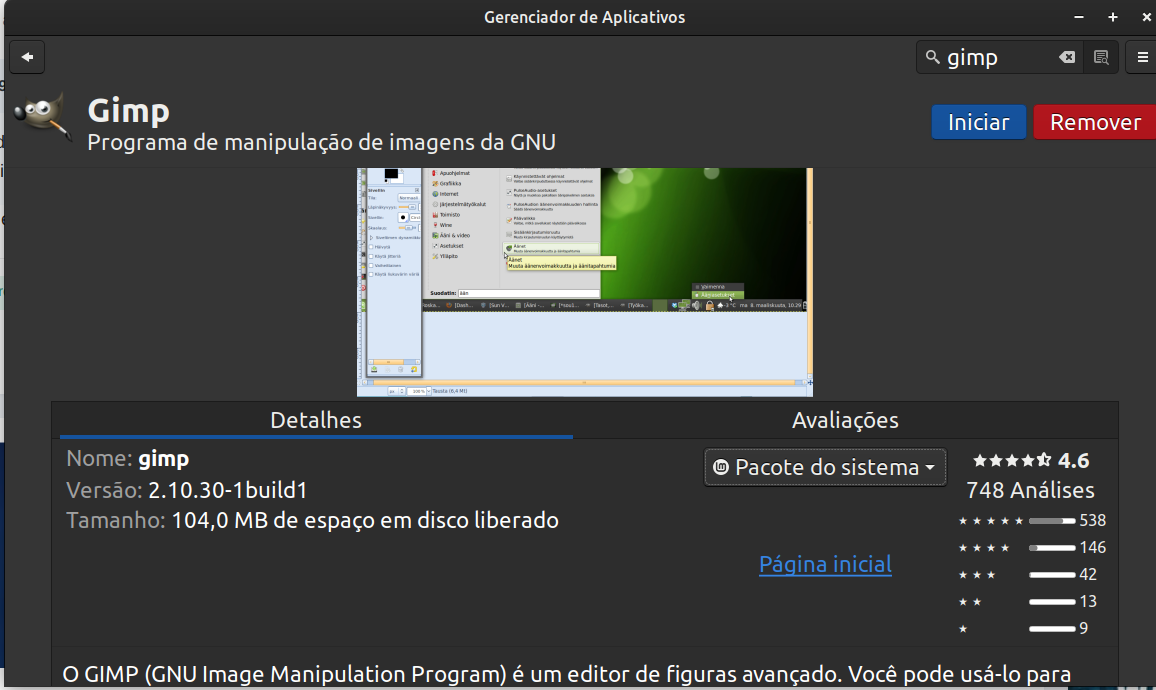This screenshot has width=1156, height=690.
Task: Click the GIMP description paragraph
Action: 566,674
